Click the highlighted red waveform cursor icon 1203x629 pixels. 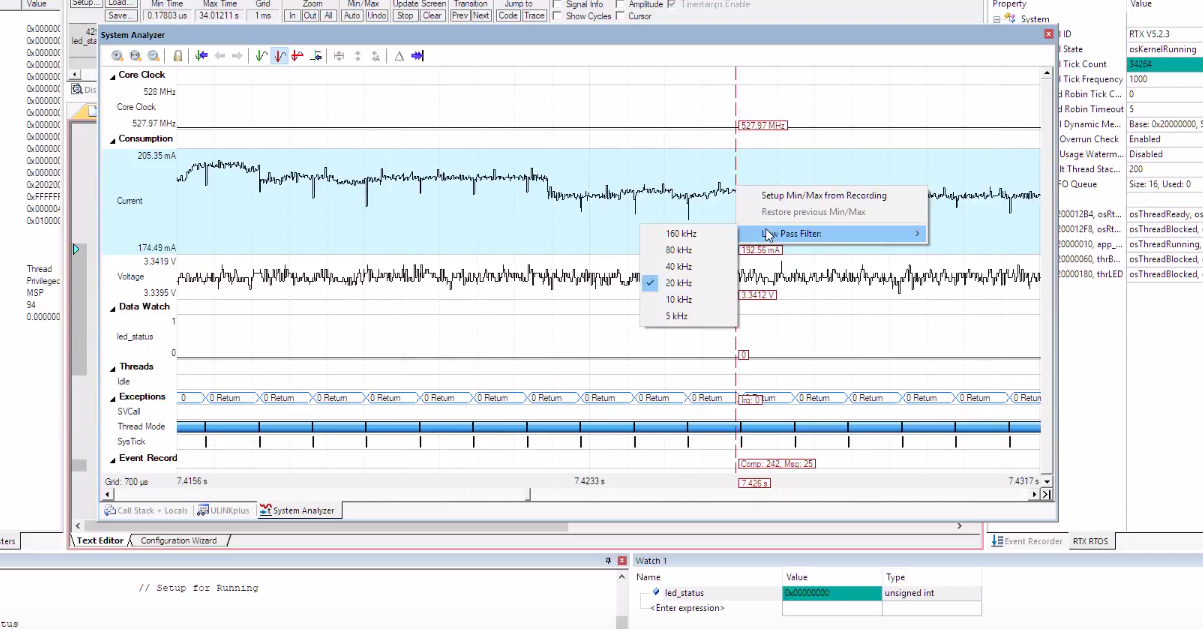click(279, 56)
